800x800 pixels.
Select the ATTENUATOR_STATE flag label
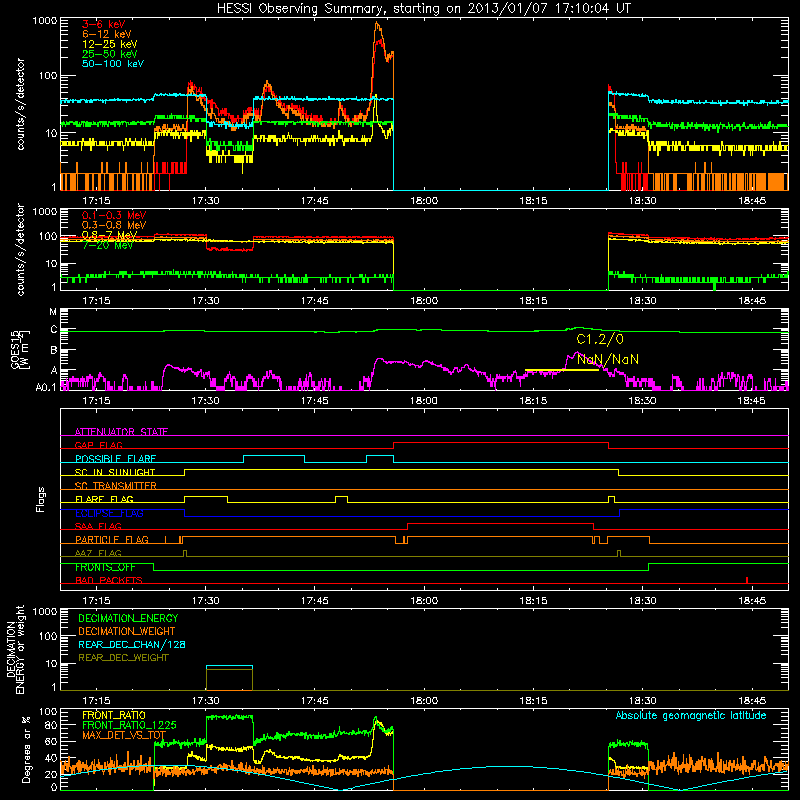coord(121,432)
